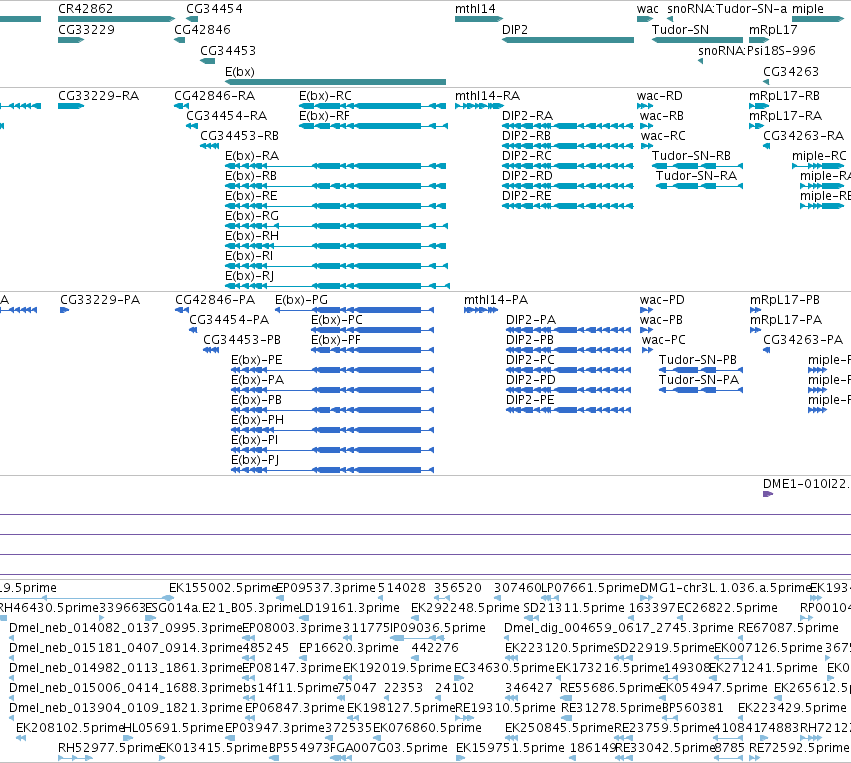Image resolution: width=851 pixels, height=763 pixels.
Task: Open the DIP2-RD transcript label
Action: pos(527,176)
